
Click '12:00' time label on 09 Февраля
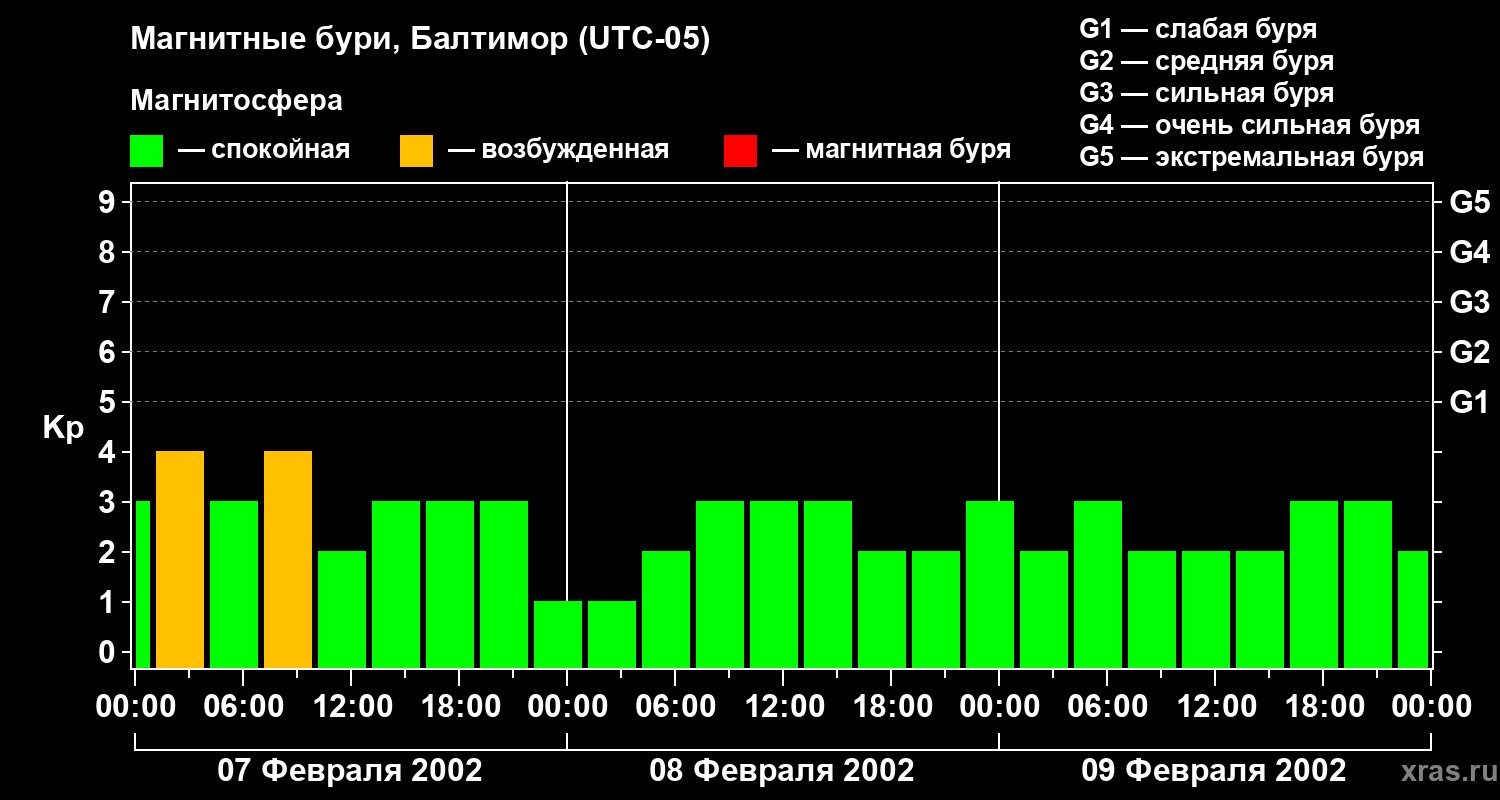[x=1215, y=707]
